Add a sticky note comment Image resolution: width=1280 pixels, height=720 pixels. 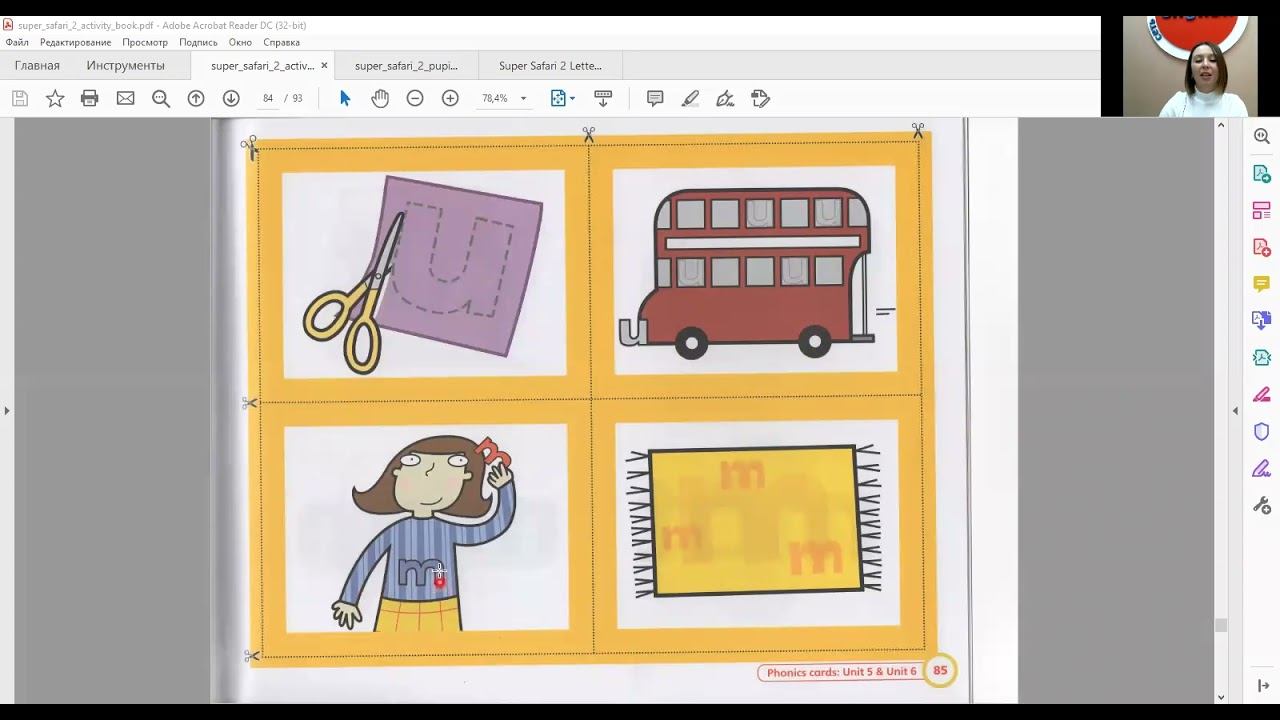tap(655, 98)
